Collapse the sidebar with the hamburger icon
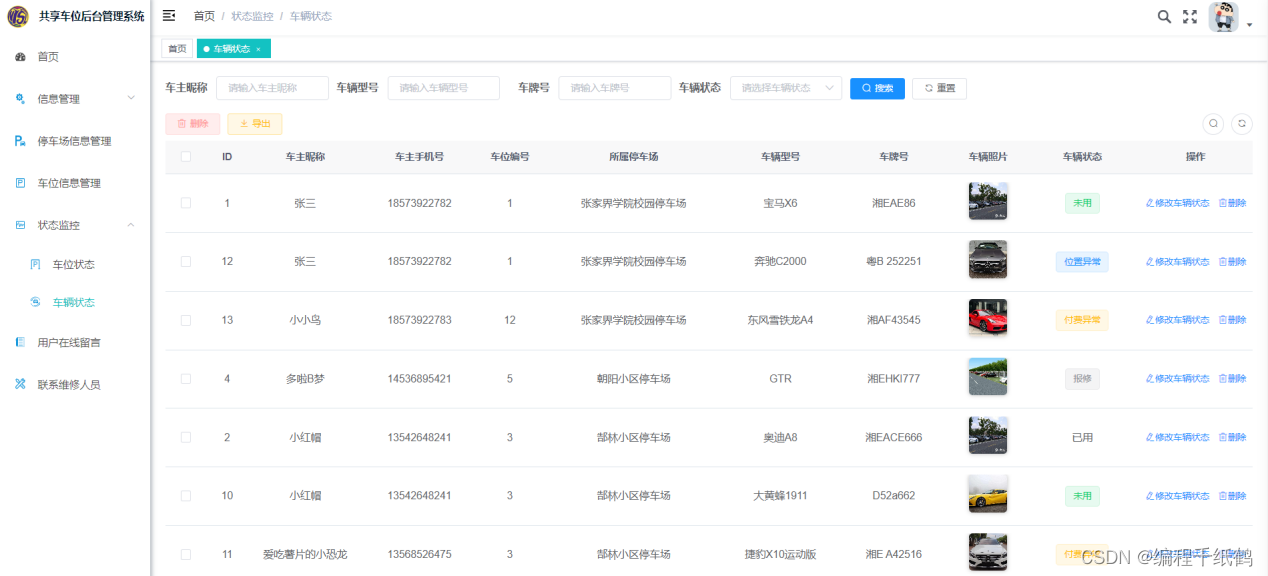Image resolution: width=1268 pixels, height=576 pixels. click(169, 16)
